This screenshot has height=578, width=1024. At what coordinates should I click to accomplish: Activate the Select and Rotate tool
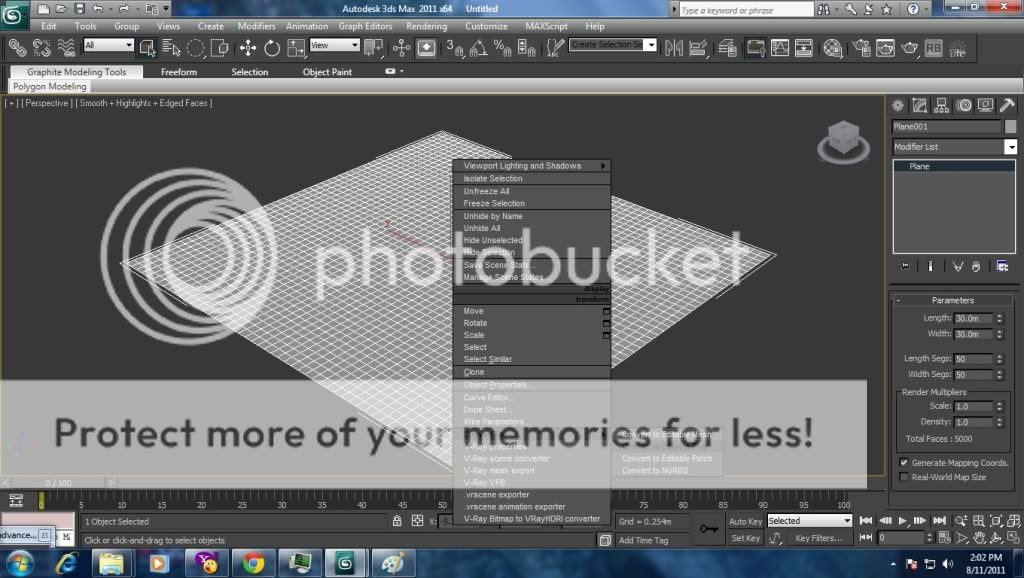pos(272,48)
